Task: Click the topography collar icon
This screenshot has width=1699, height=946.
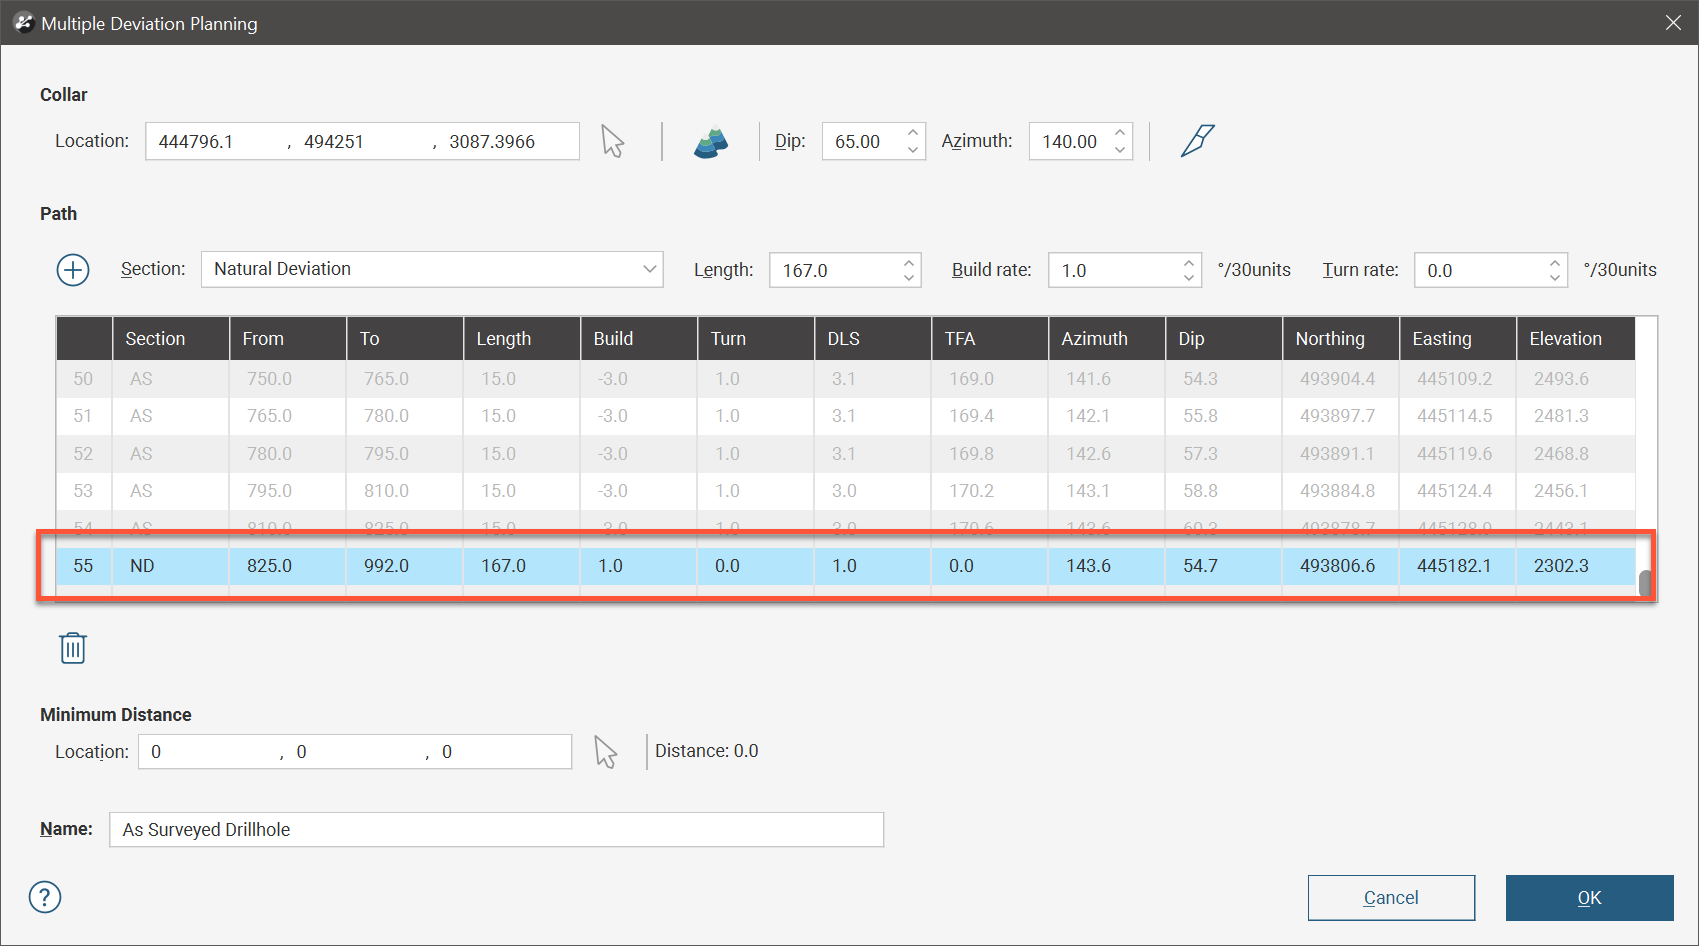Action: 711,142
